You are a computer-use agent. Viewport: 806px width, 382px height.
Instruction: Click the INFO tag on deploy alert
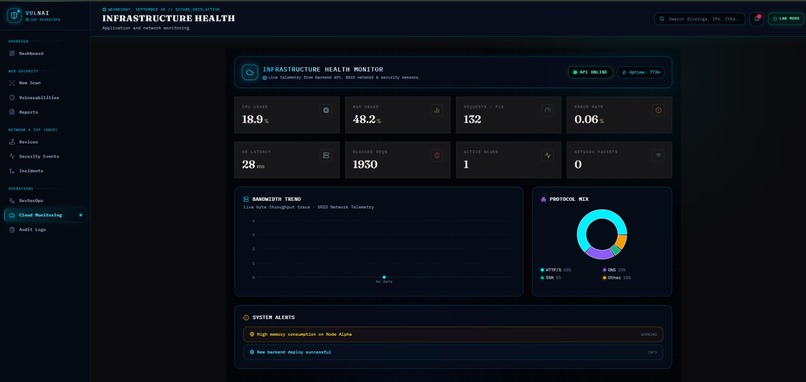tap(652, 353)
